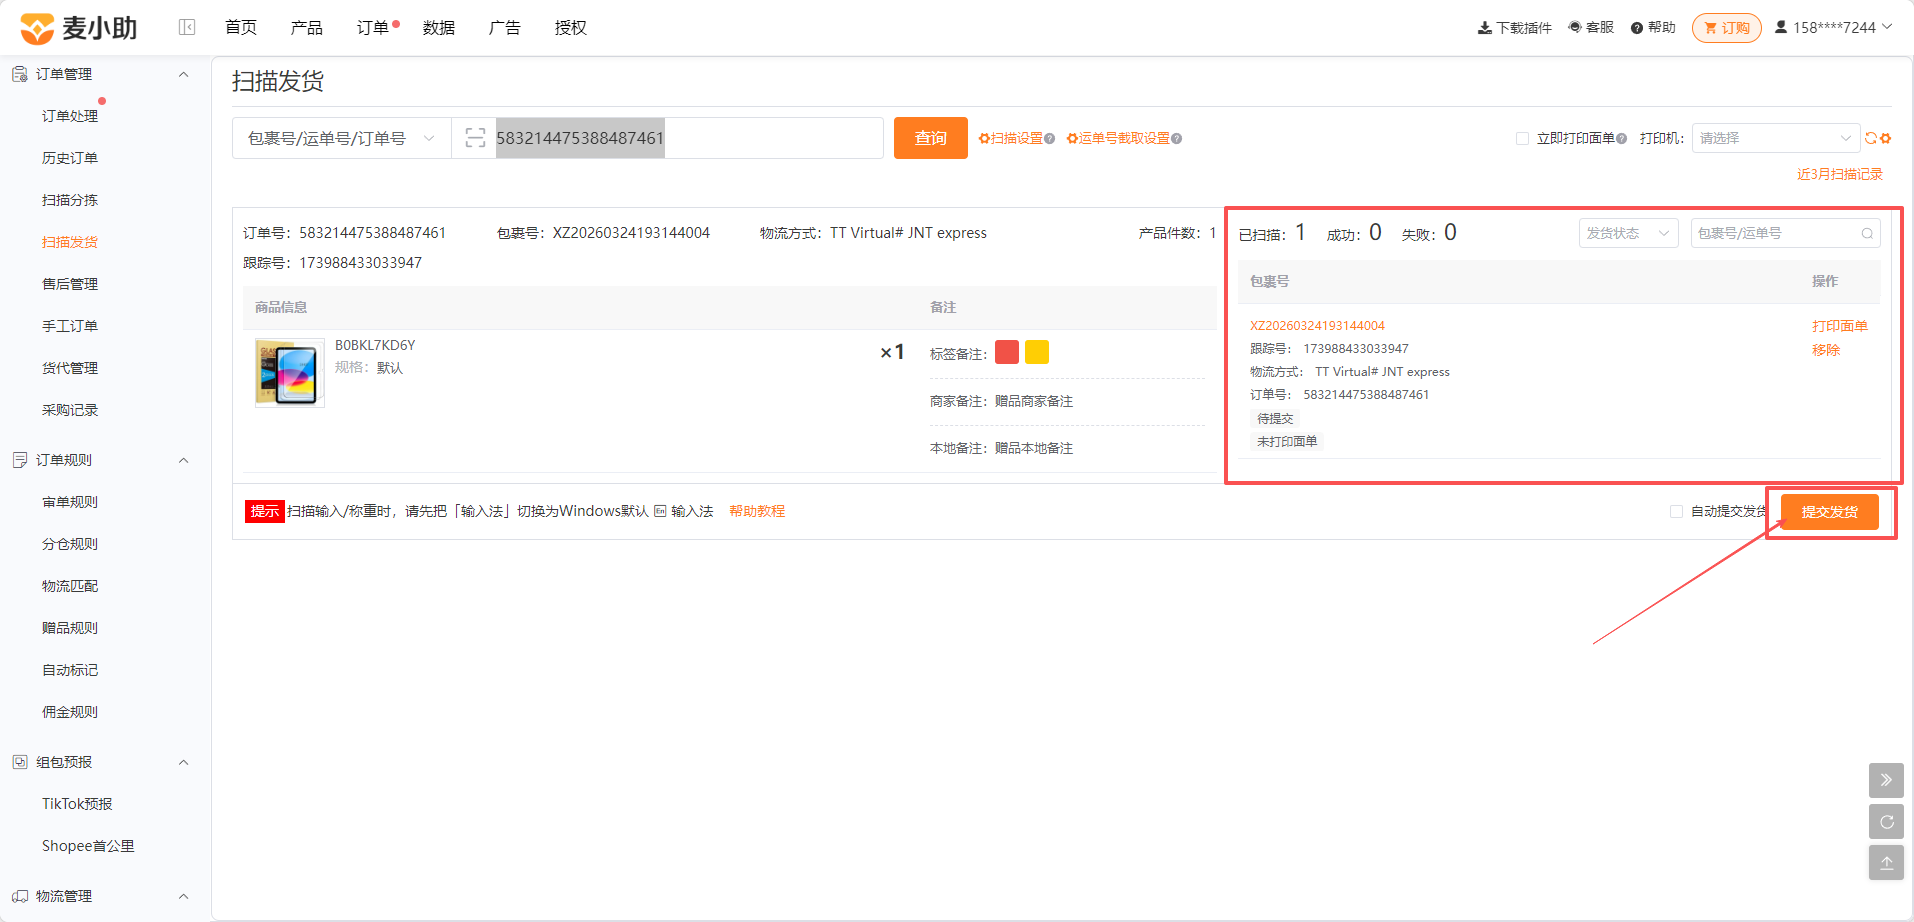Click 移除 link
The image size is (1914, 922).
1826,350
